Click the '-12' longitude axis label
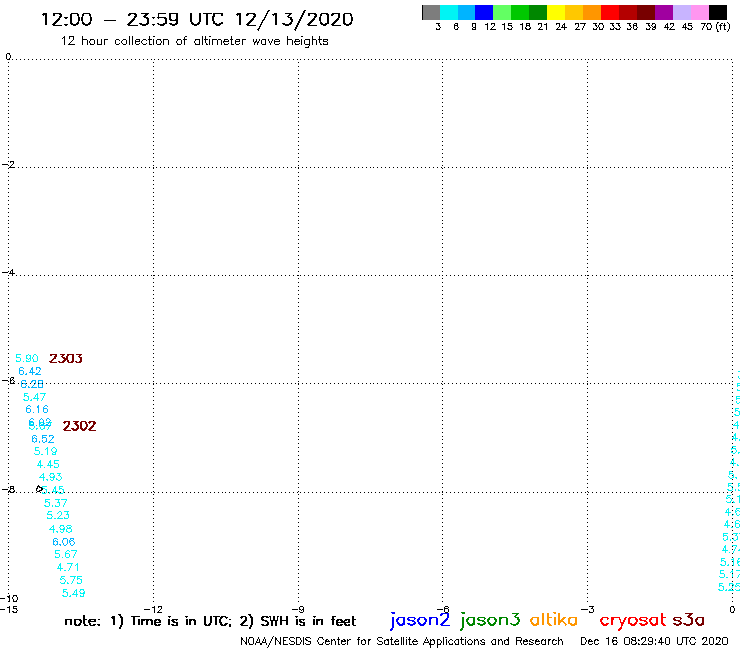The height and width of the screenshot is (650, 740). pos(153,609)
